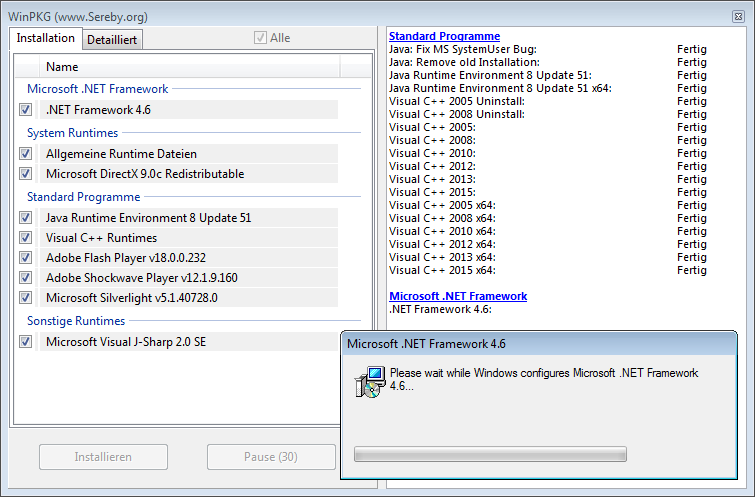Uncheck Allgemeine Runtime Dateien checkbox
Viewport: 755px width, 497px height.
[x=25, y=154]
